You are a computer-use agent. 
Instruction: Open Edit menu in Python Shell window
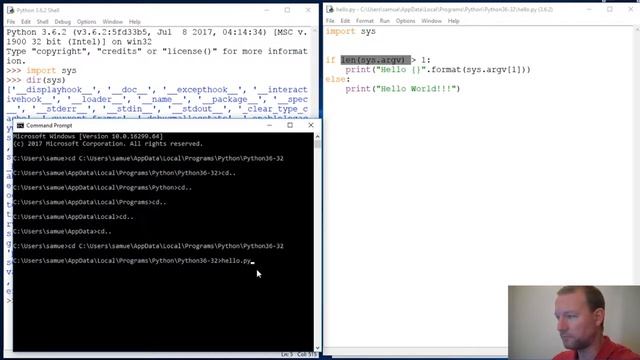(26, 22)
